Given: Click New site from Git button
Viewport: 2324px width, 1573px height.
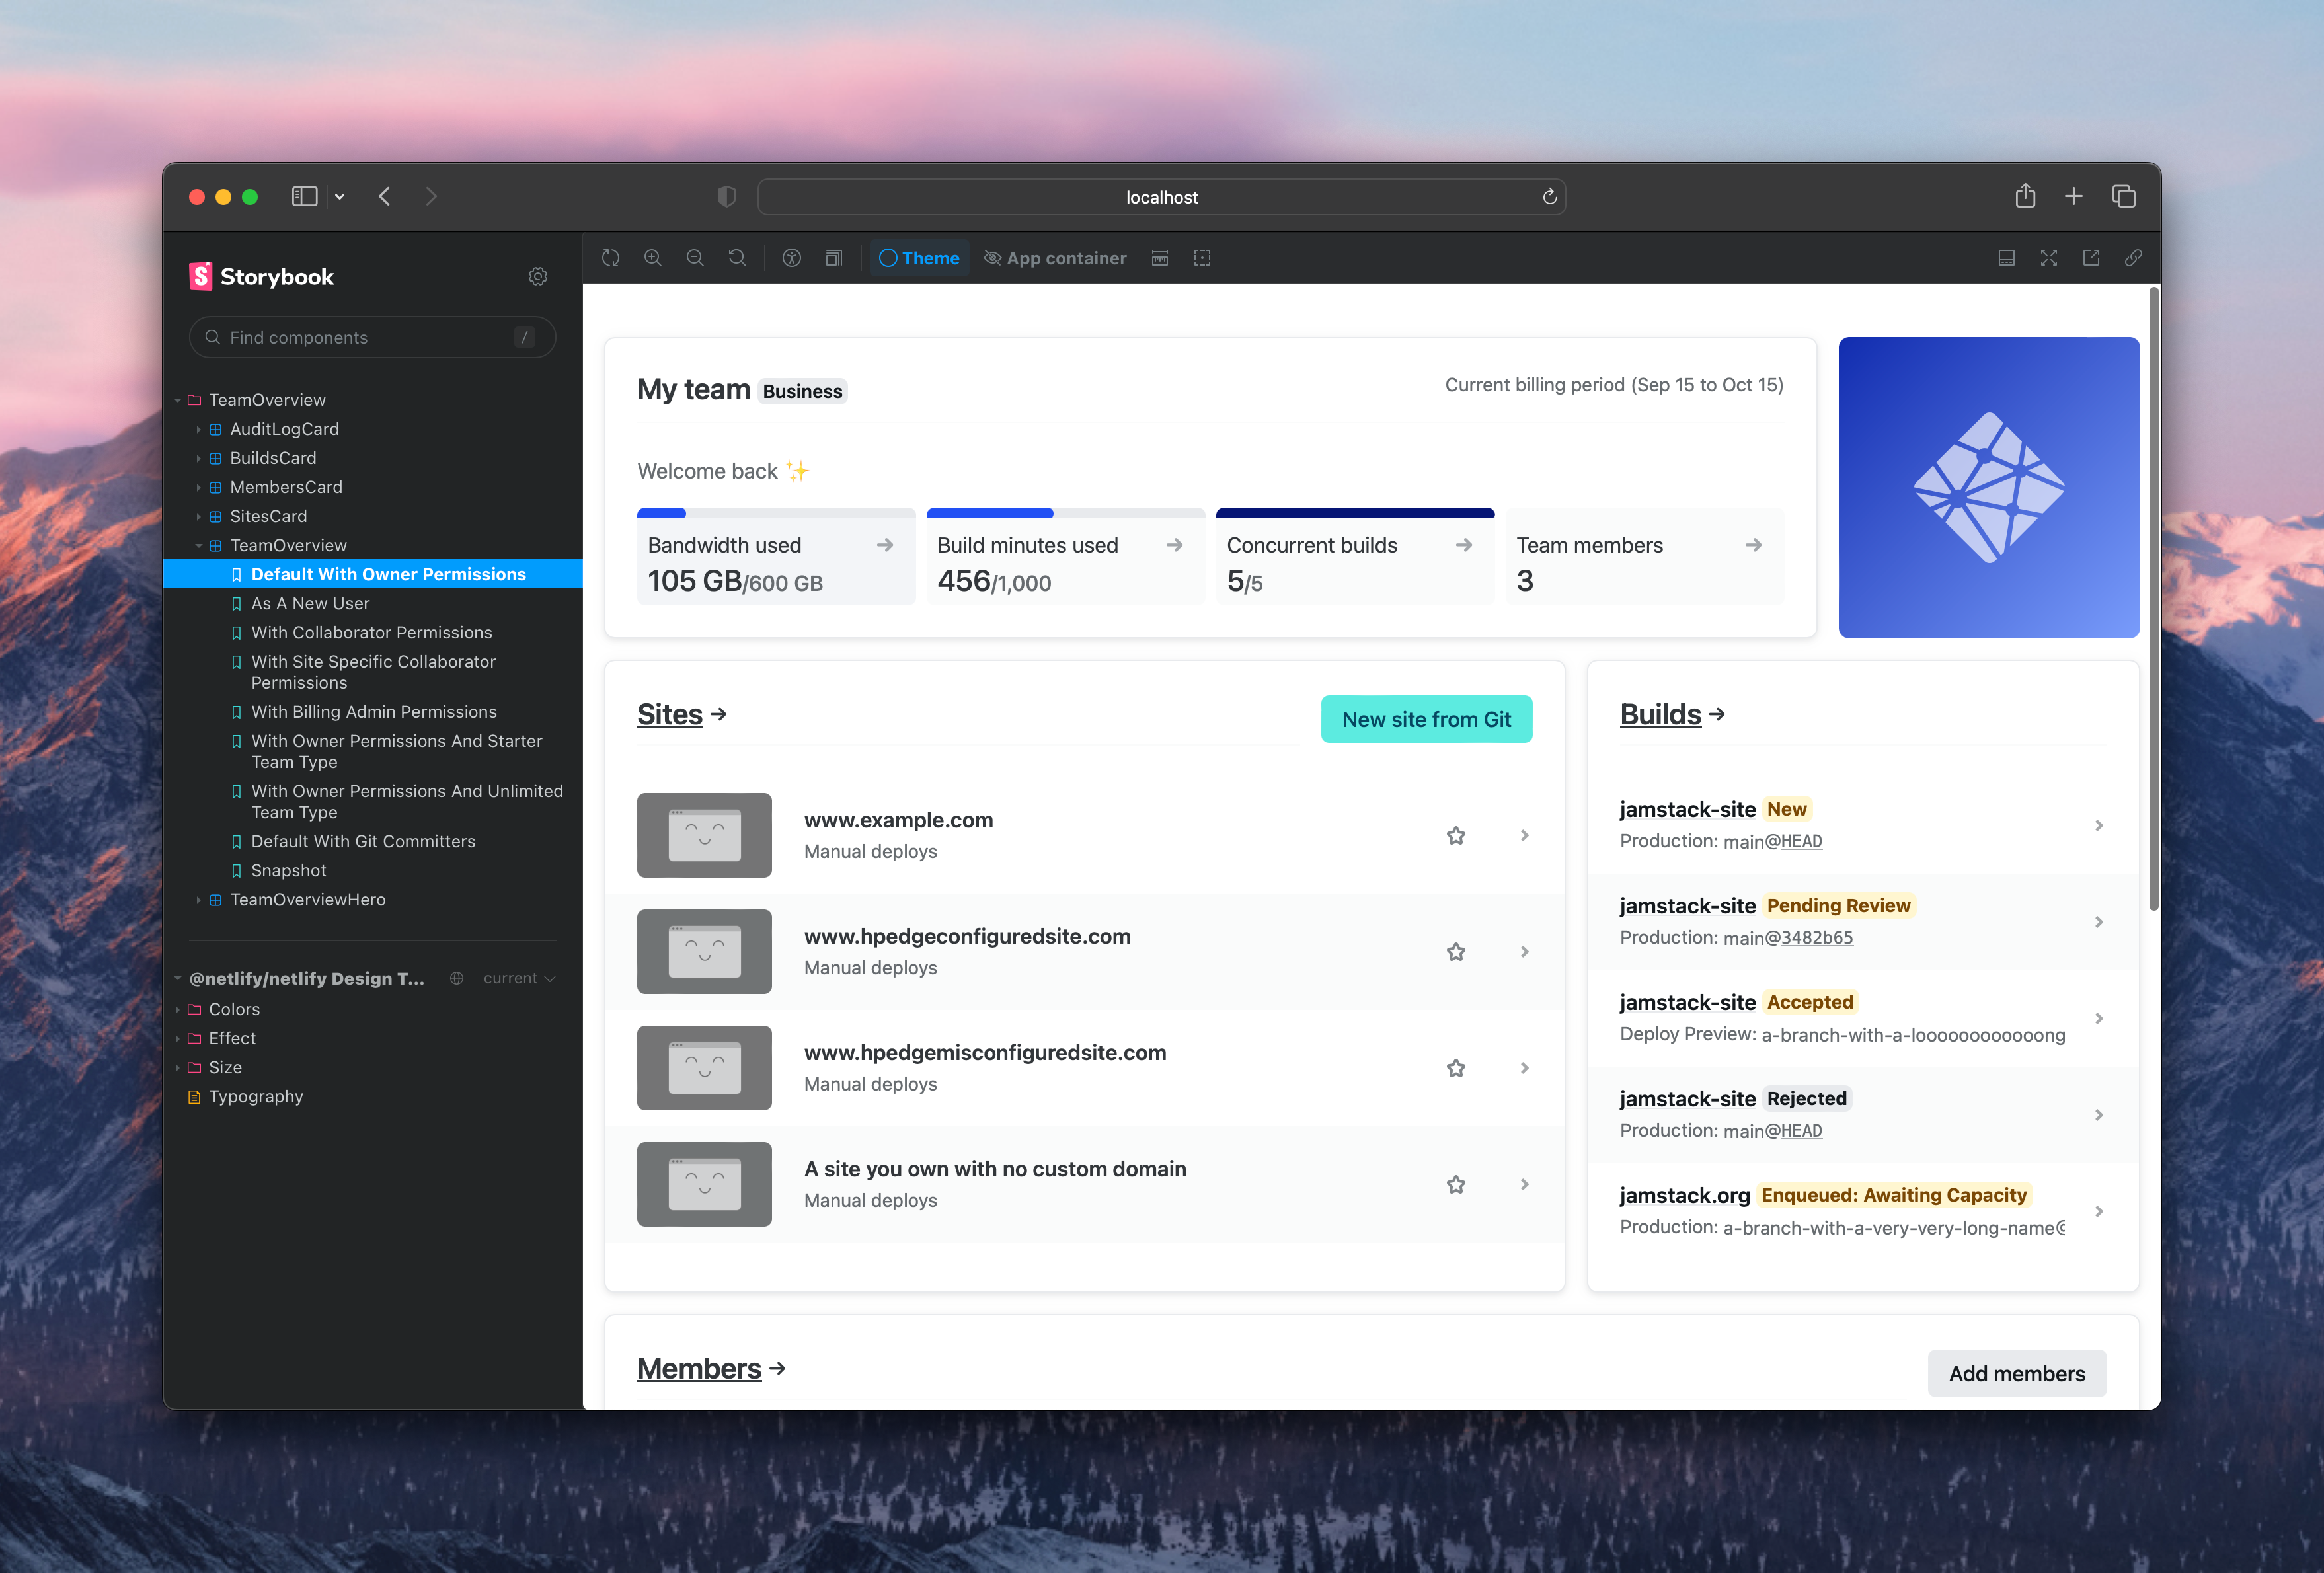Looking at the screenshot, I should tap(1425, 718).
